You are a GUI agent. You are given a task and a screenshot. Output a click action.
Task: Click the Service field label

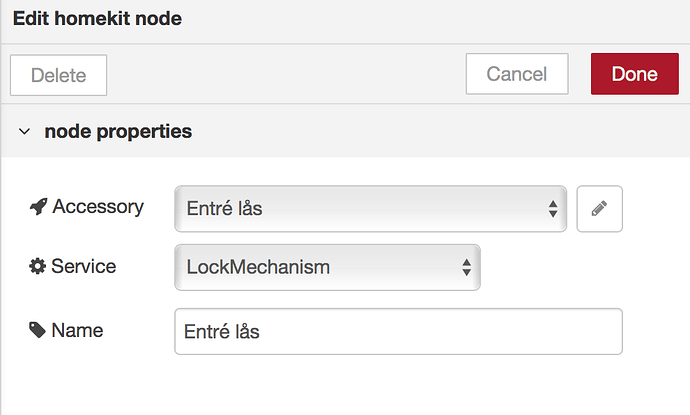click(84, 267)
